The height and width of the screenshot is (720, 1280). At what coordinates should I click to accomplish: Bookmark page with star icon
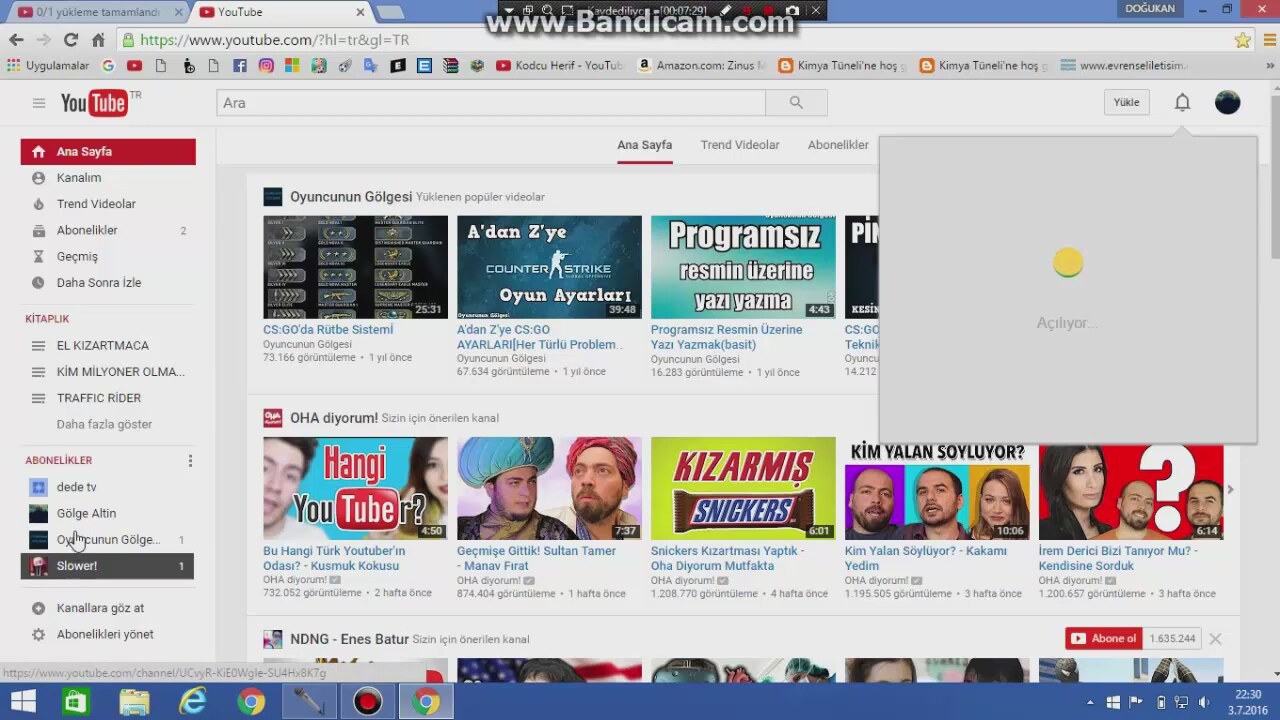(x=1242, y=40)
